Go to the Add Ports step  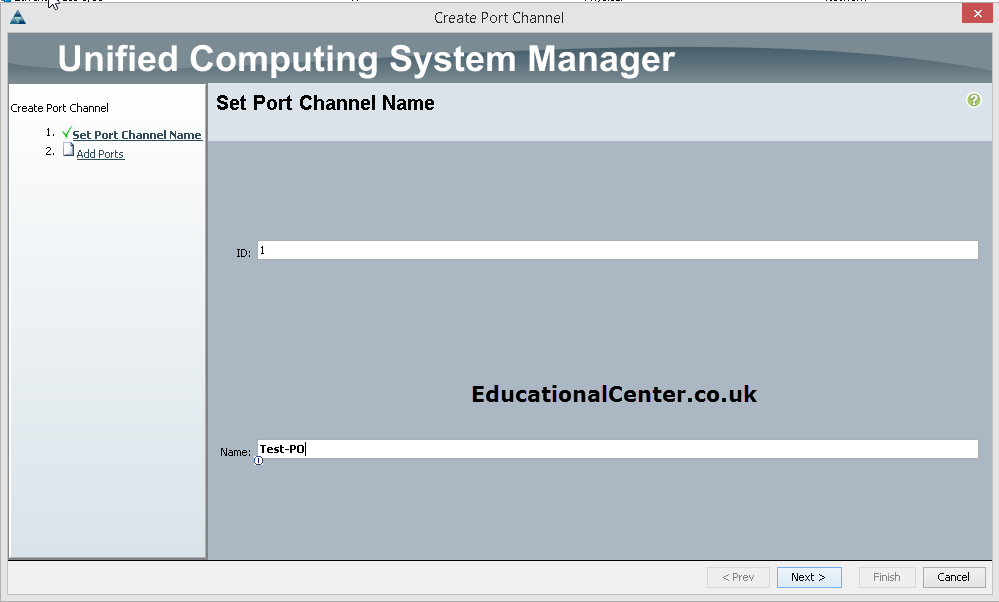coord(100,154)
